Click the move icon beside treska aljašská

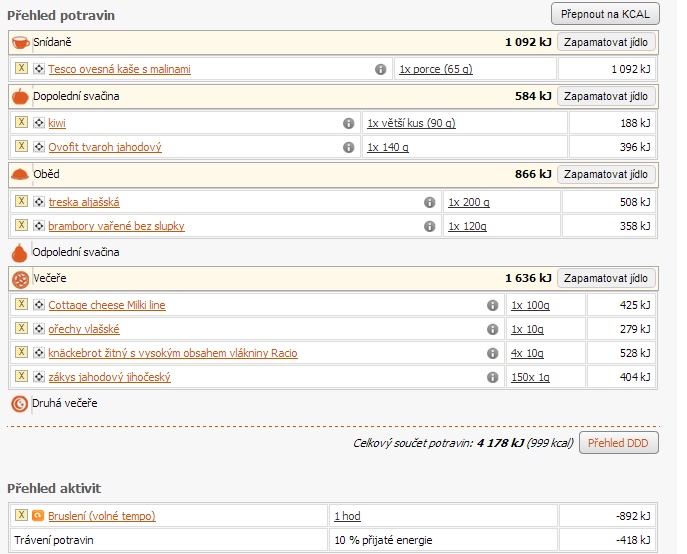38,202
